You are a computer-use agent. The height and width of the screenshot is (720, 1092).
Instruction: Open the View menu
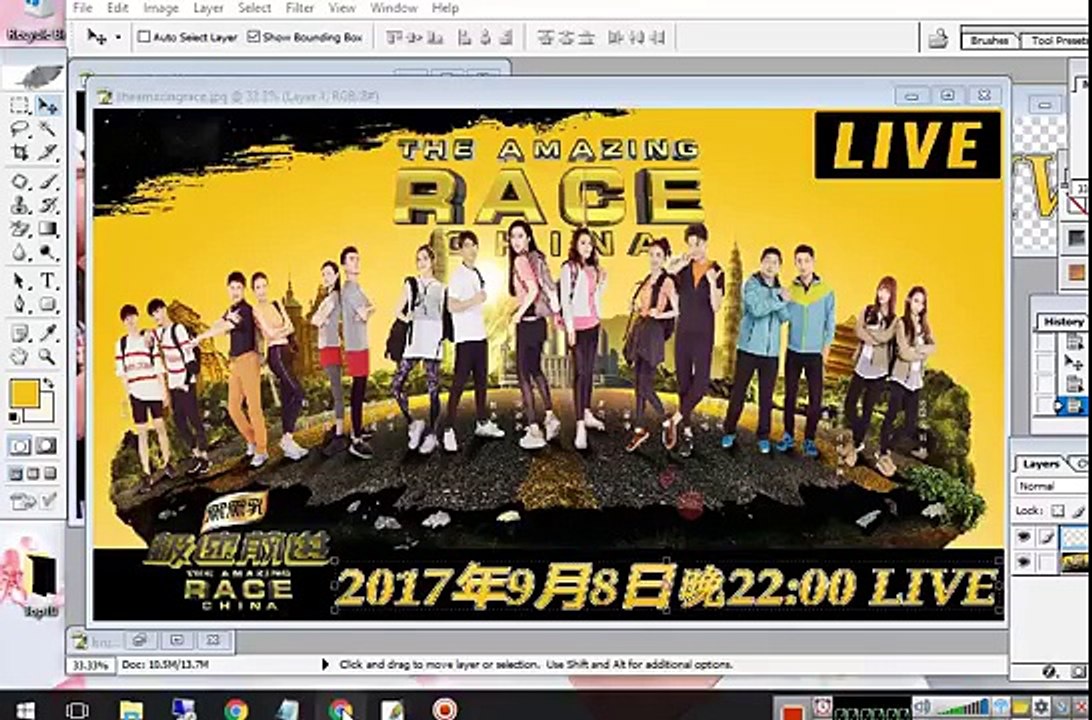[x=342, y=8]
